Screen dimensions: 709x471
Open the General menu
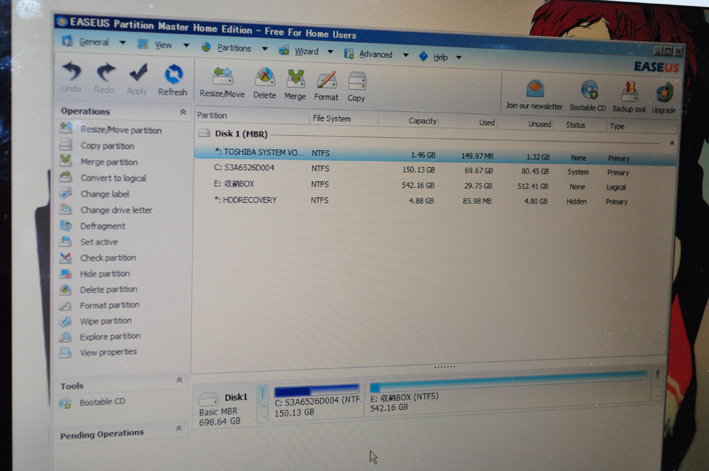(x=94, y=42)
